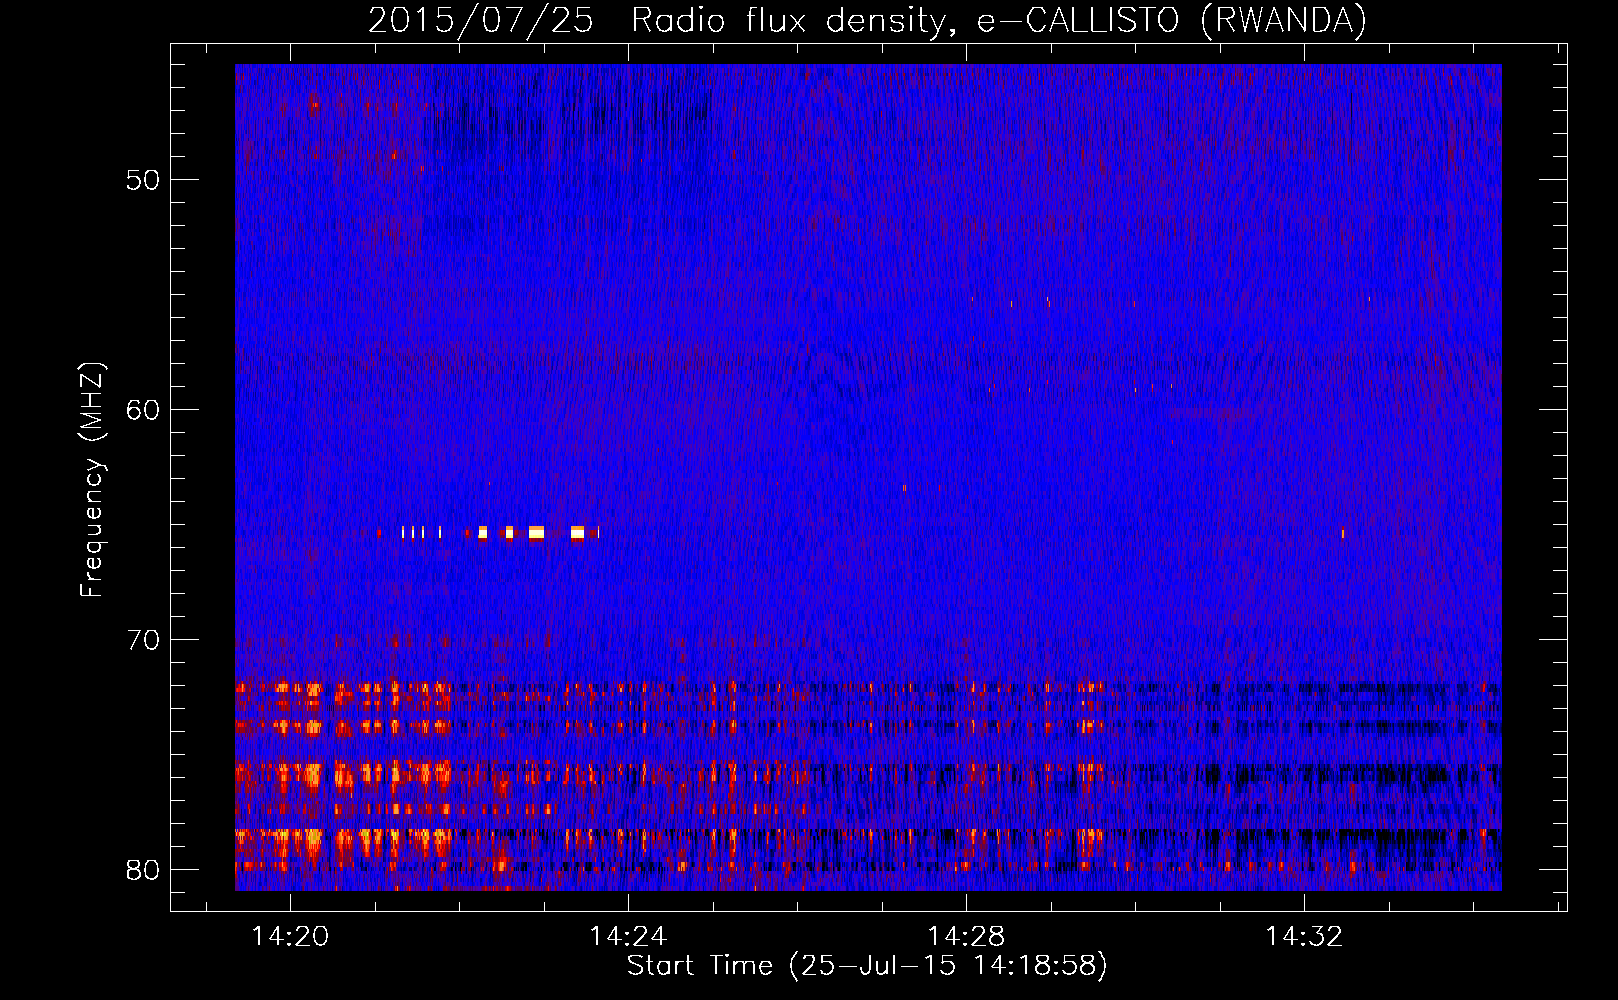Click the 60 frequency tick label
1618x1000 pixels.
(x=143, y=410)
